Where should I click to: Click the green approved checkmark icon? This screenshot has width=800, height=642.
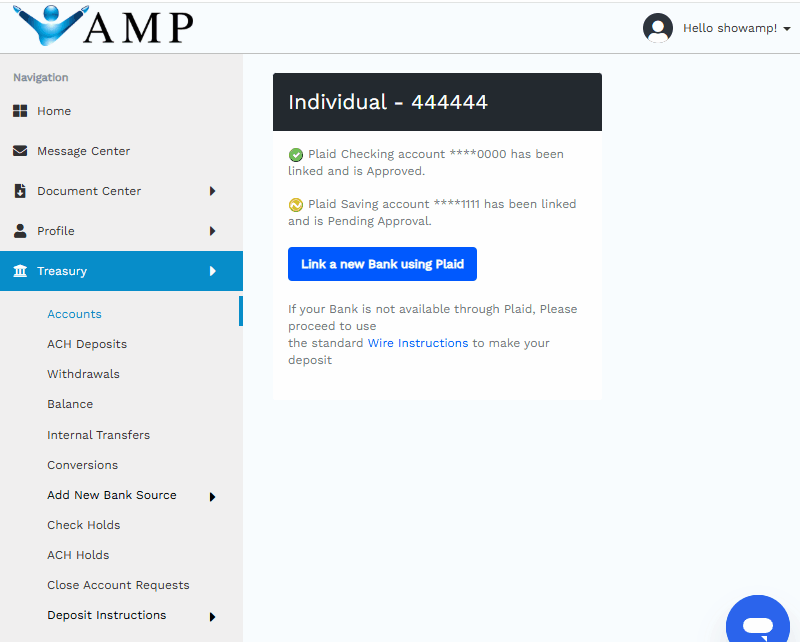coord(296,155)
